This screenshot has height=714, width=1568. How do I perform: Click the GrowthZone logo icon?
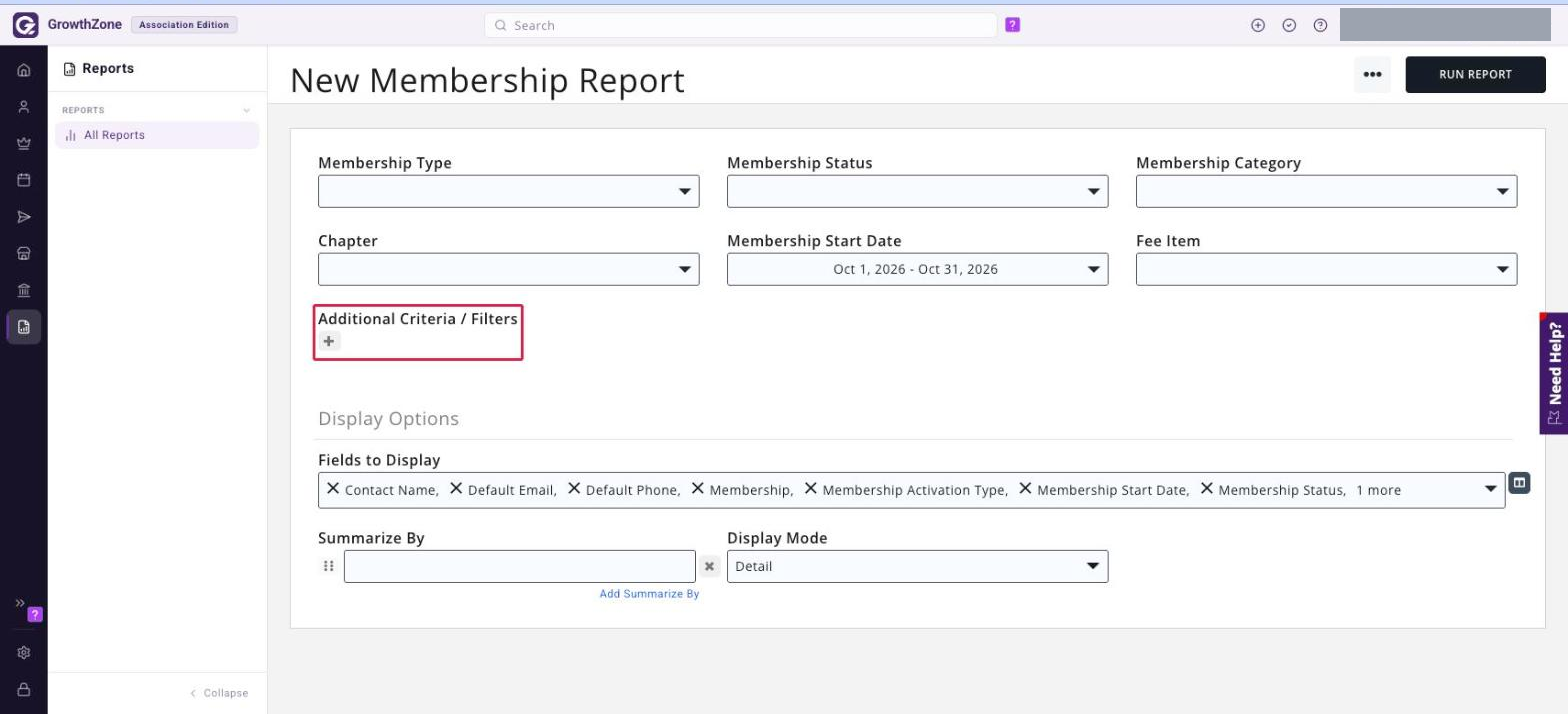tap(25, 25)
